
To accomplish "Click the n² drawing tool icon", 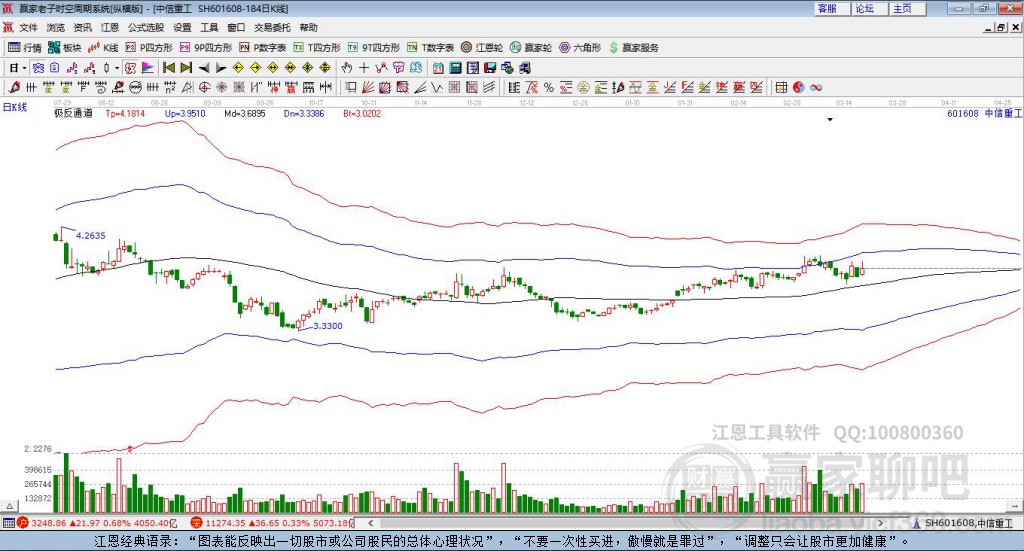I will tap(170, 87).
